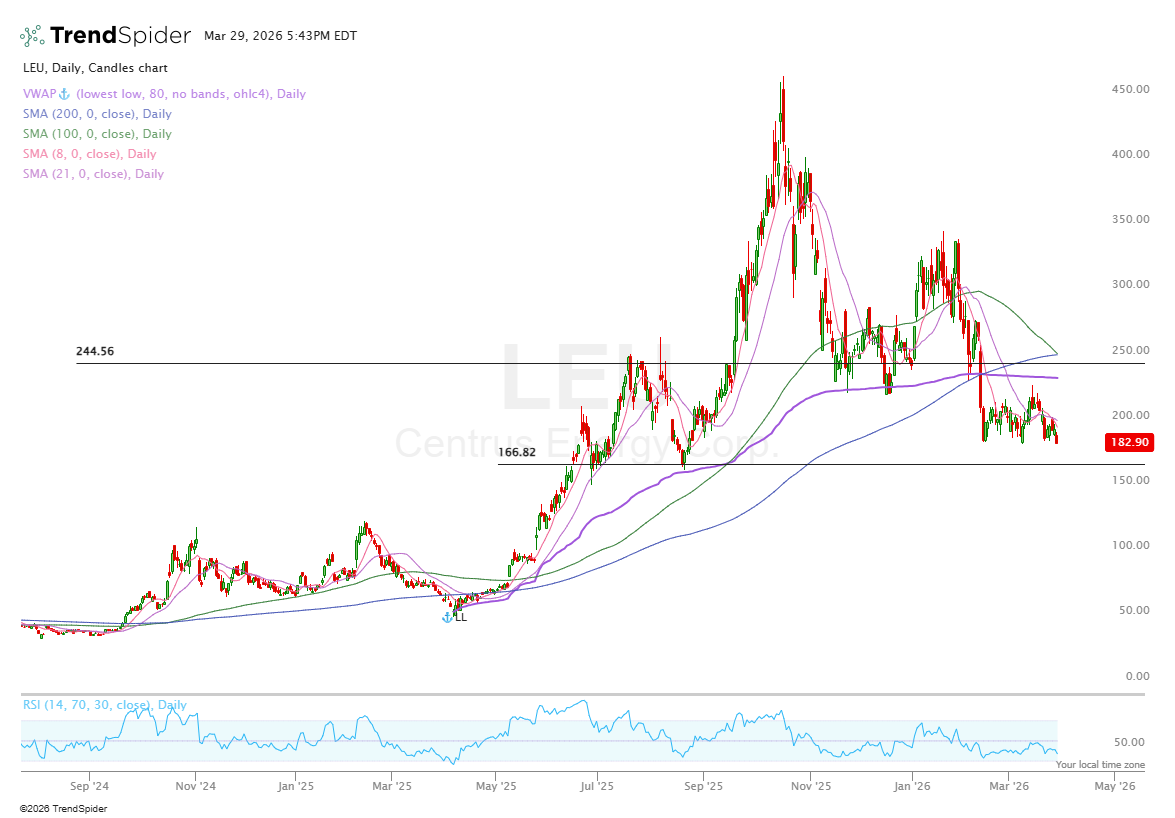Click the Your local time zone note
Image resolution: width=1175 pixels, height=818 pixels.
(x=1100, y=765)
